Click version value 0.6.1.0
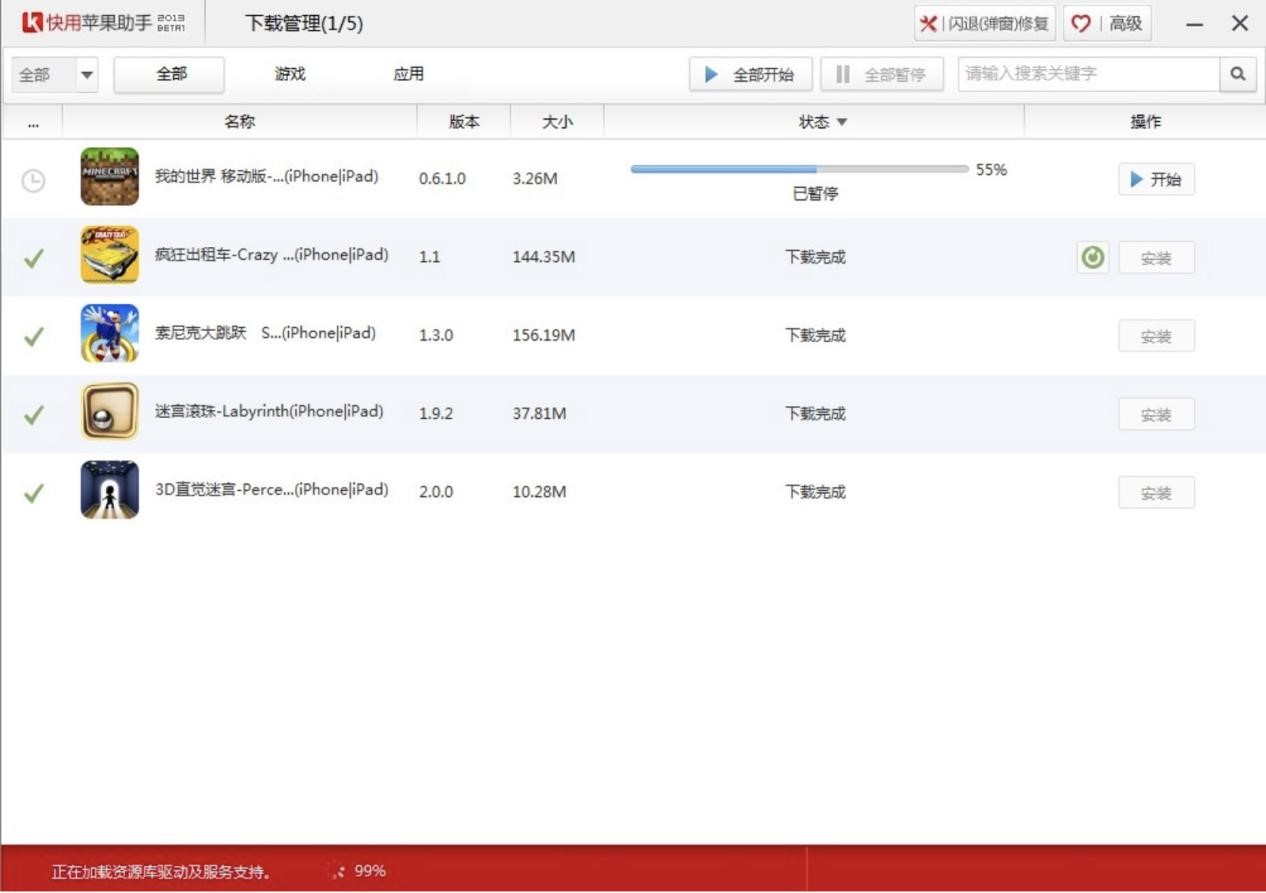 point(442,179)
